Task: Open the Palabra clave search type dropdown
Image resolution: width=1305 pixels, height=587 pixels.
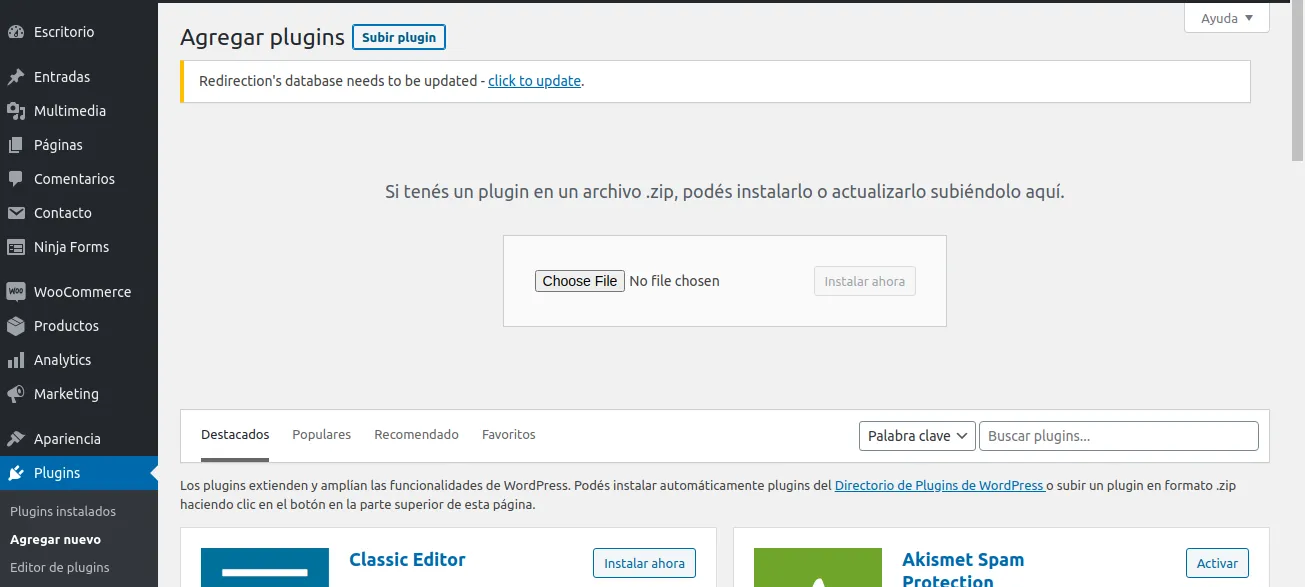Action: (x=917, y=436)
